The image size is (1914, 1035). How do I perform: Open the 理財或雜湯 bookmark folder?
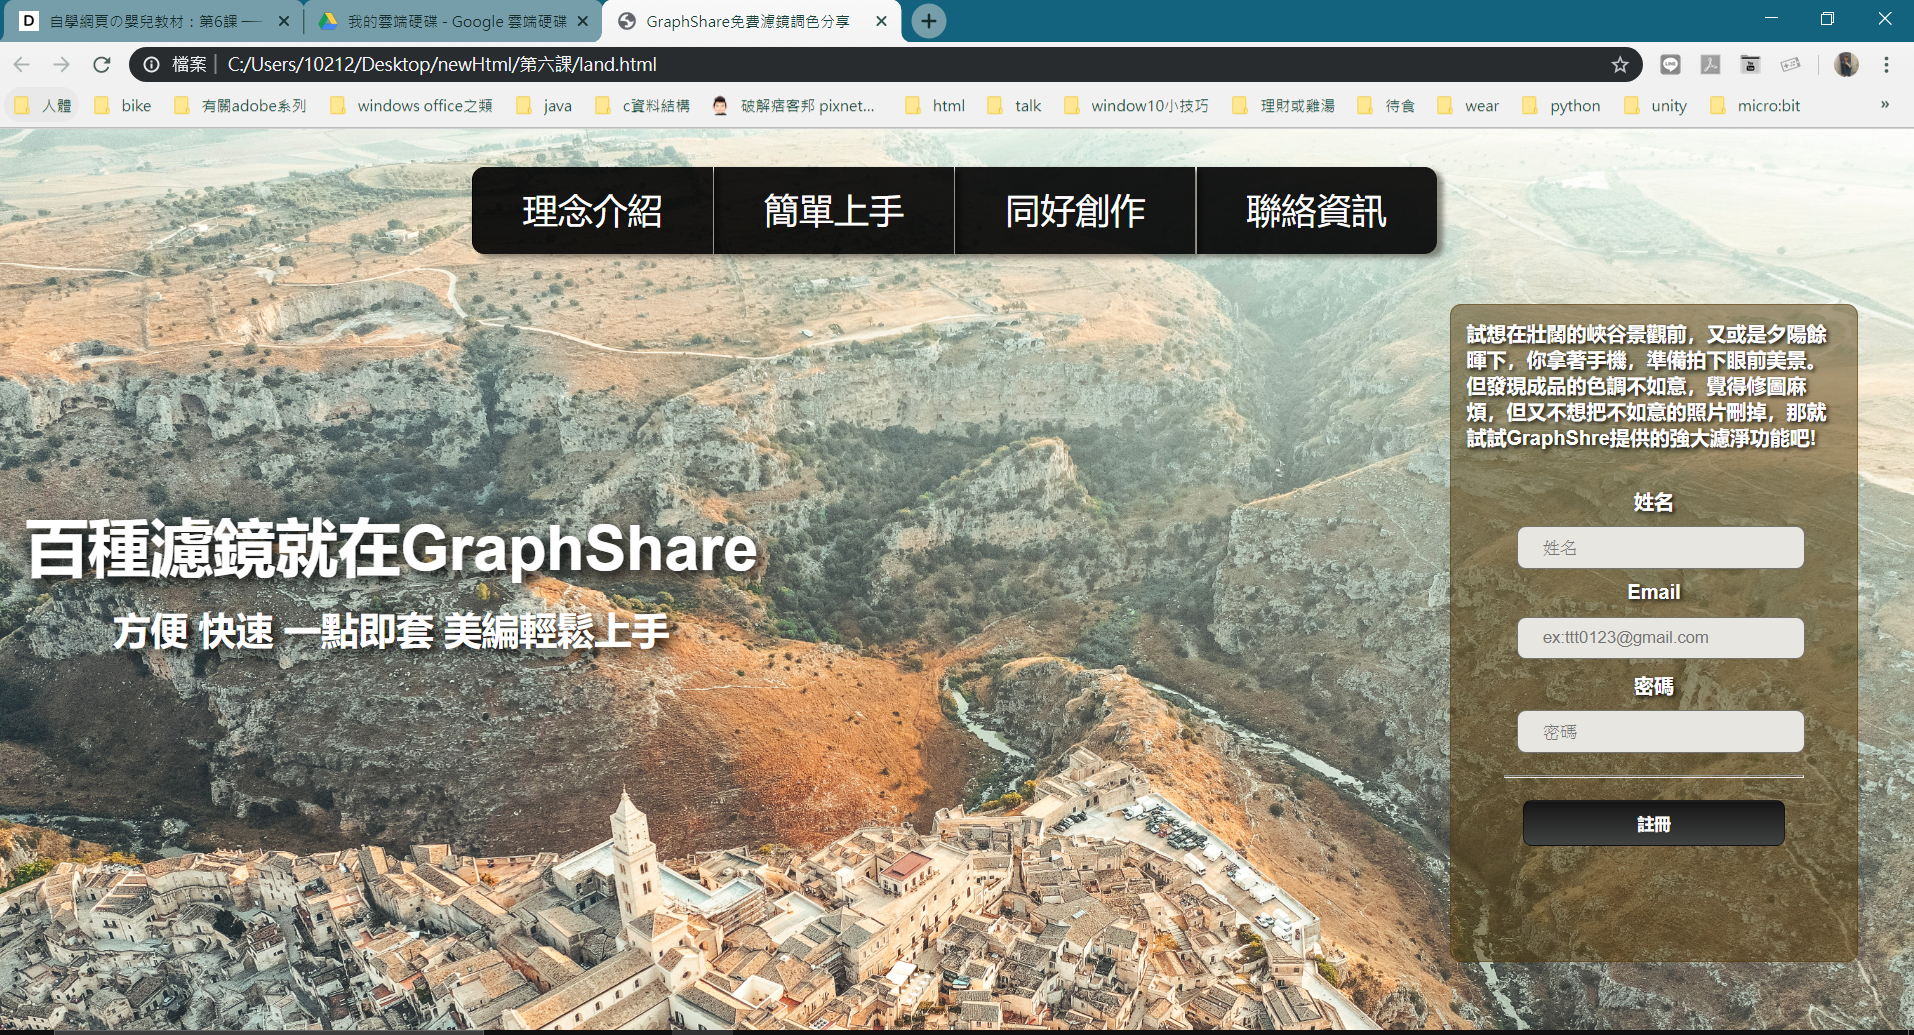[x=1285, y=106]
